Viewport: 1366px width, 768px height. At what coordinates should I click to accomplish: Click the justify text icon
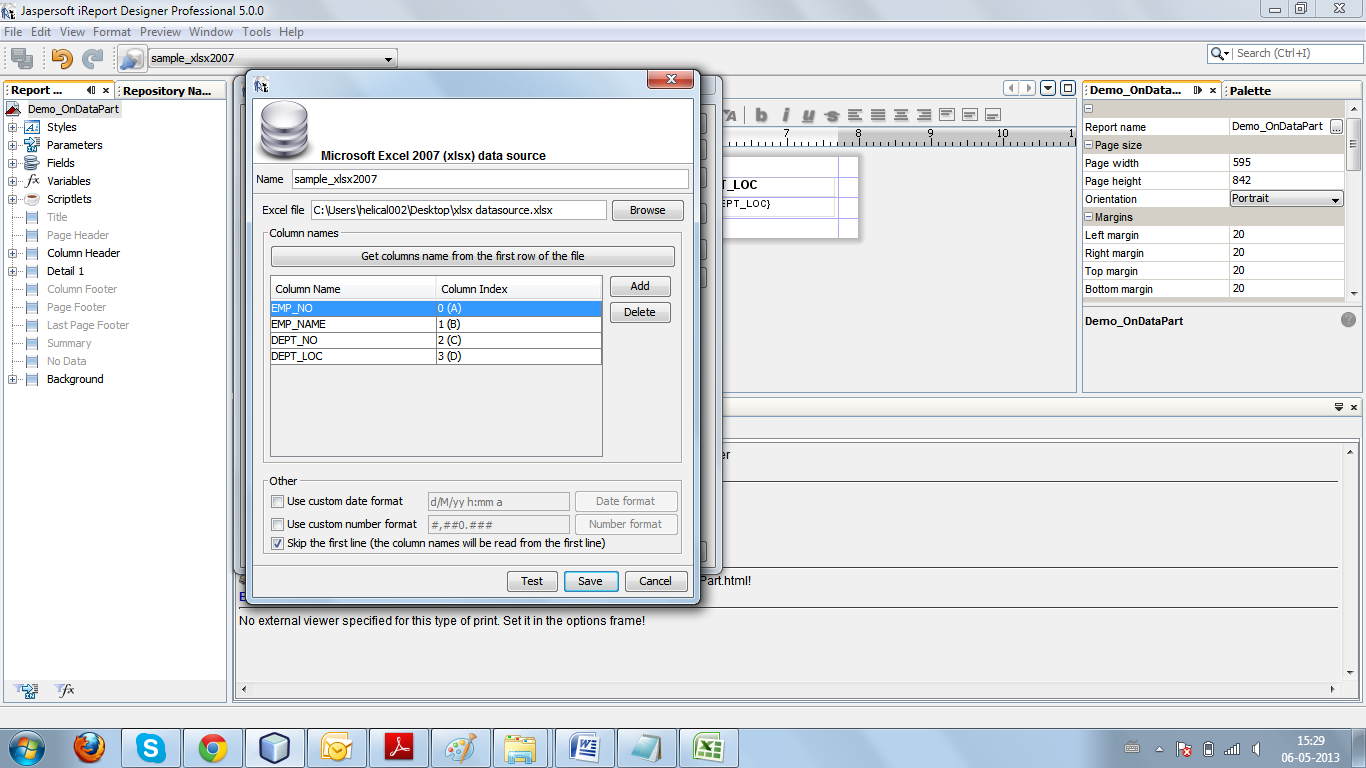point(878,115)
